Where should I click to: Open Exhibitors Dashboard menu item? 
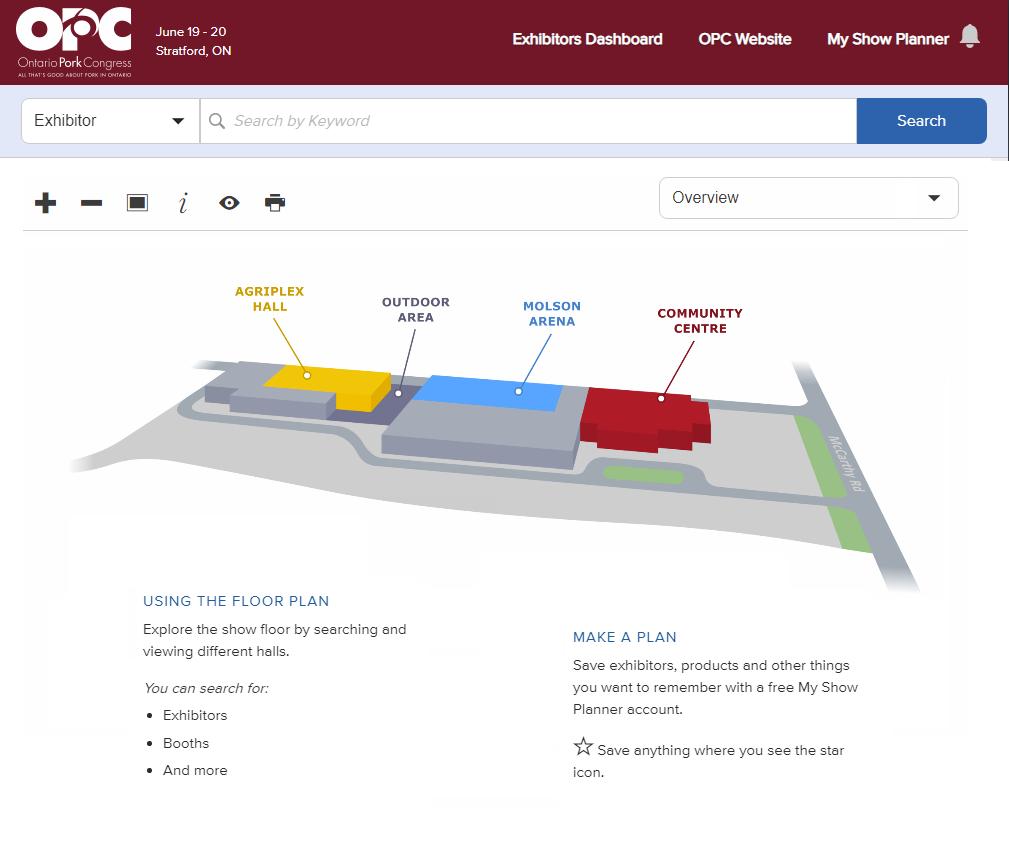[x=588, y=39]
